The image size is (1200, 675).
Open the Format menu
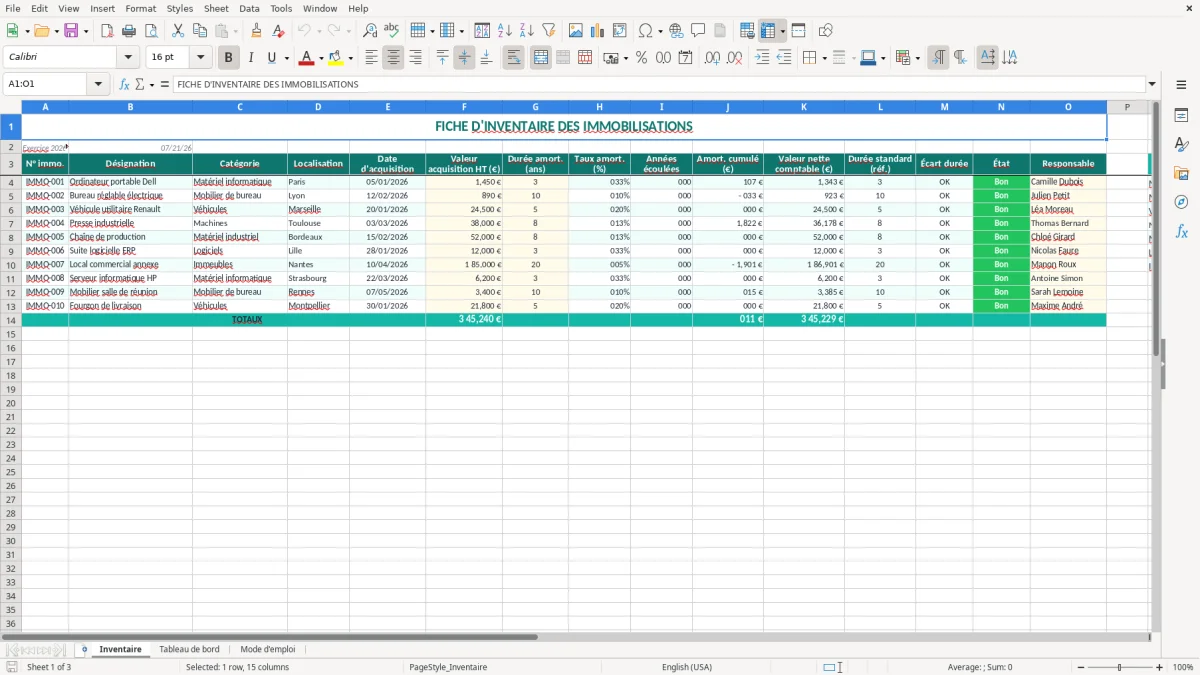point(141,8)
